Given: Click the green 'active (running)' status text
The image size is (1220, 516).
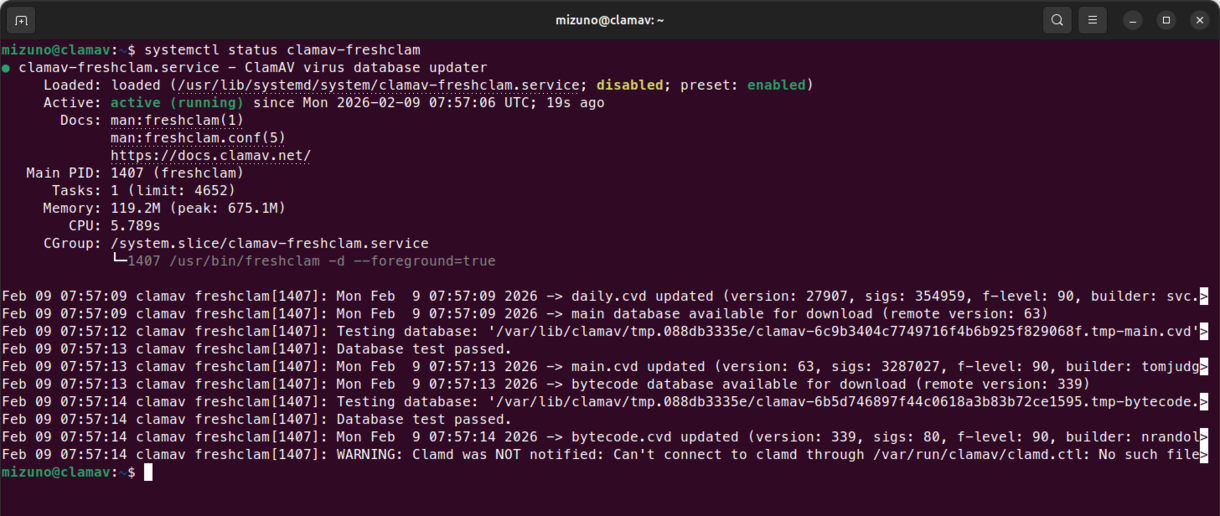Looking at the screenshot, I should tap(177, 103).
